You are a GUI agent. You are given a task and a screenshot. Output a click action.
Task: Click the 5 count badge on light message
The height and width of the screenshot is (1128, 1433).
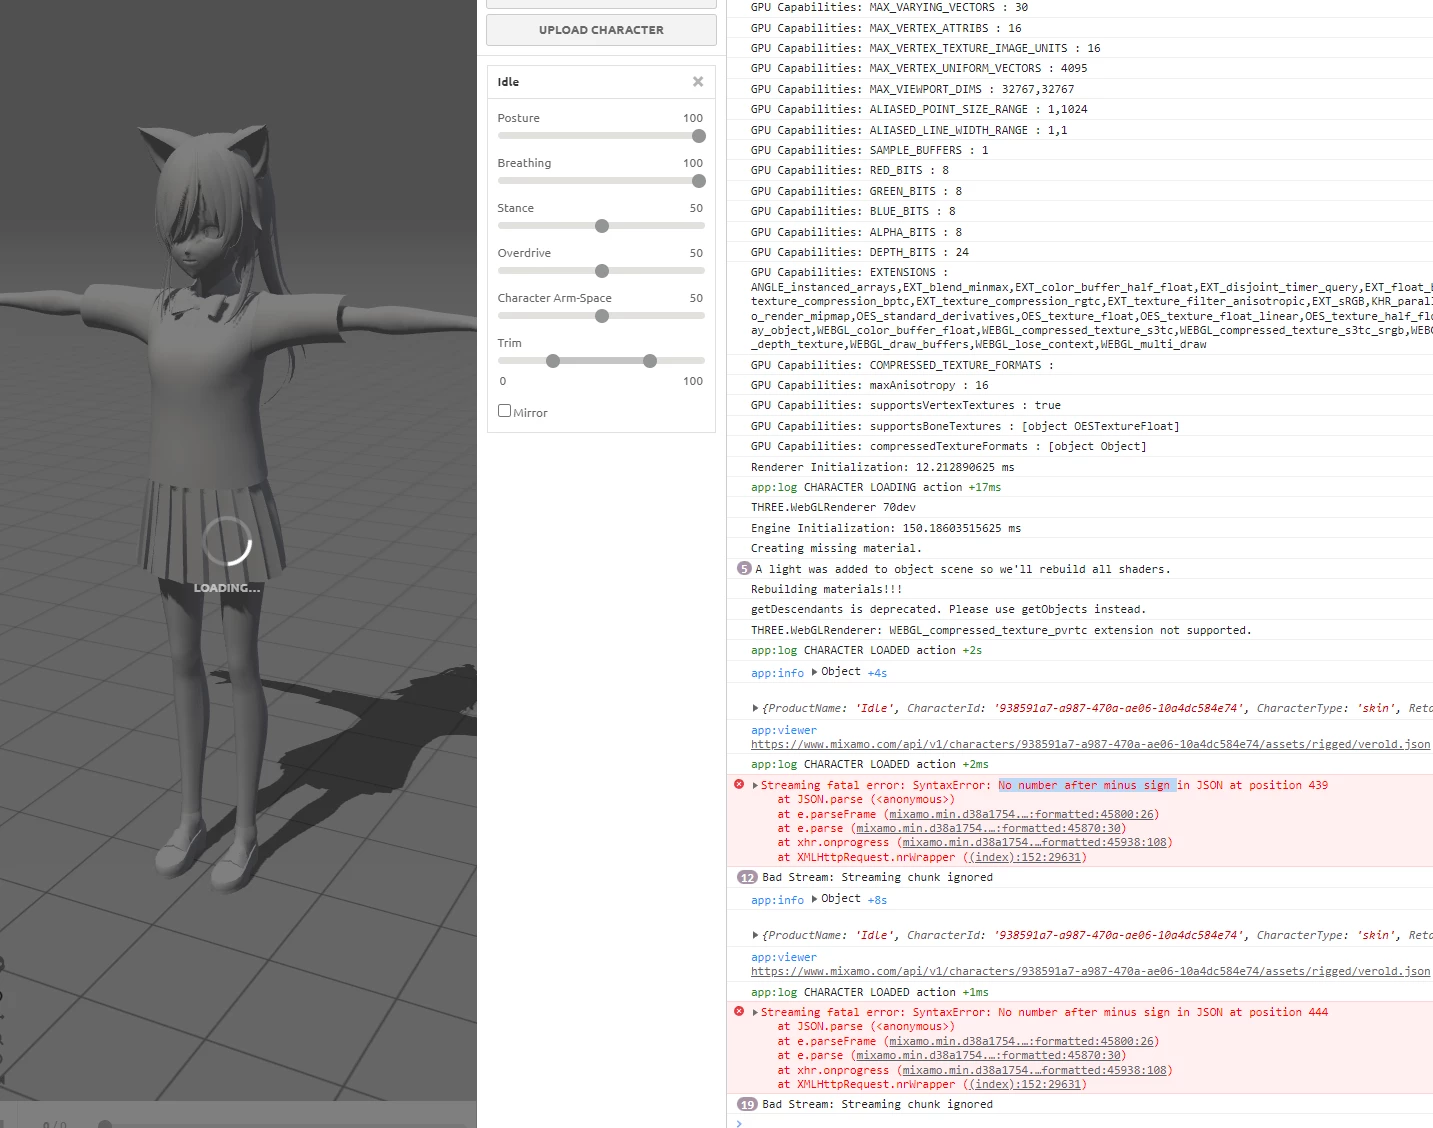[744, 568]
